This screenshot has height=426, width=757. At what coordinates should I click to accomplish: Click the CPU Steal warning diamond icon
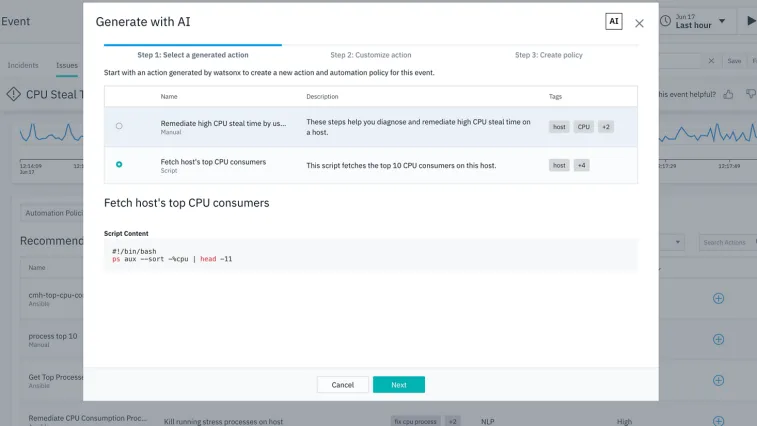point(14,94)
